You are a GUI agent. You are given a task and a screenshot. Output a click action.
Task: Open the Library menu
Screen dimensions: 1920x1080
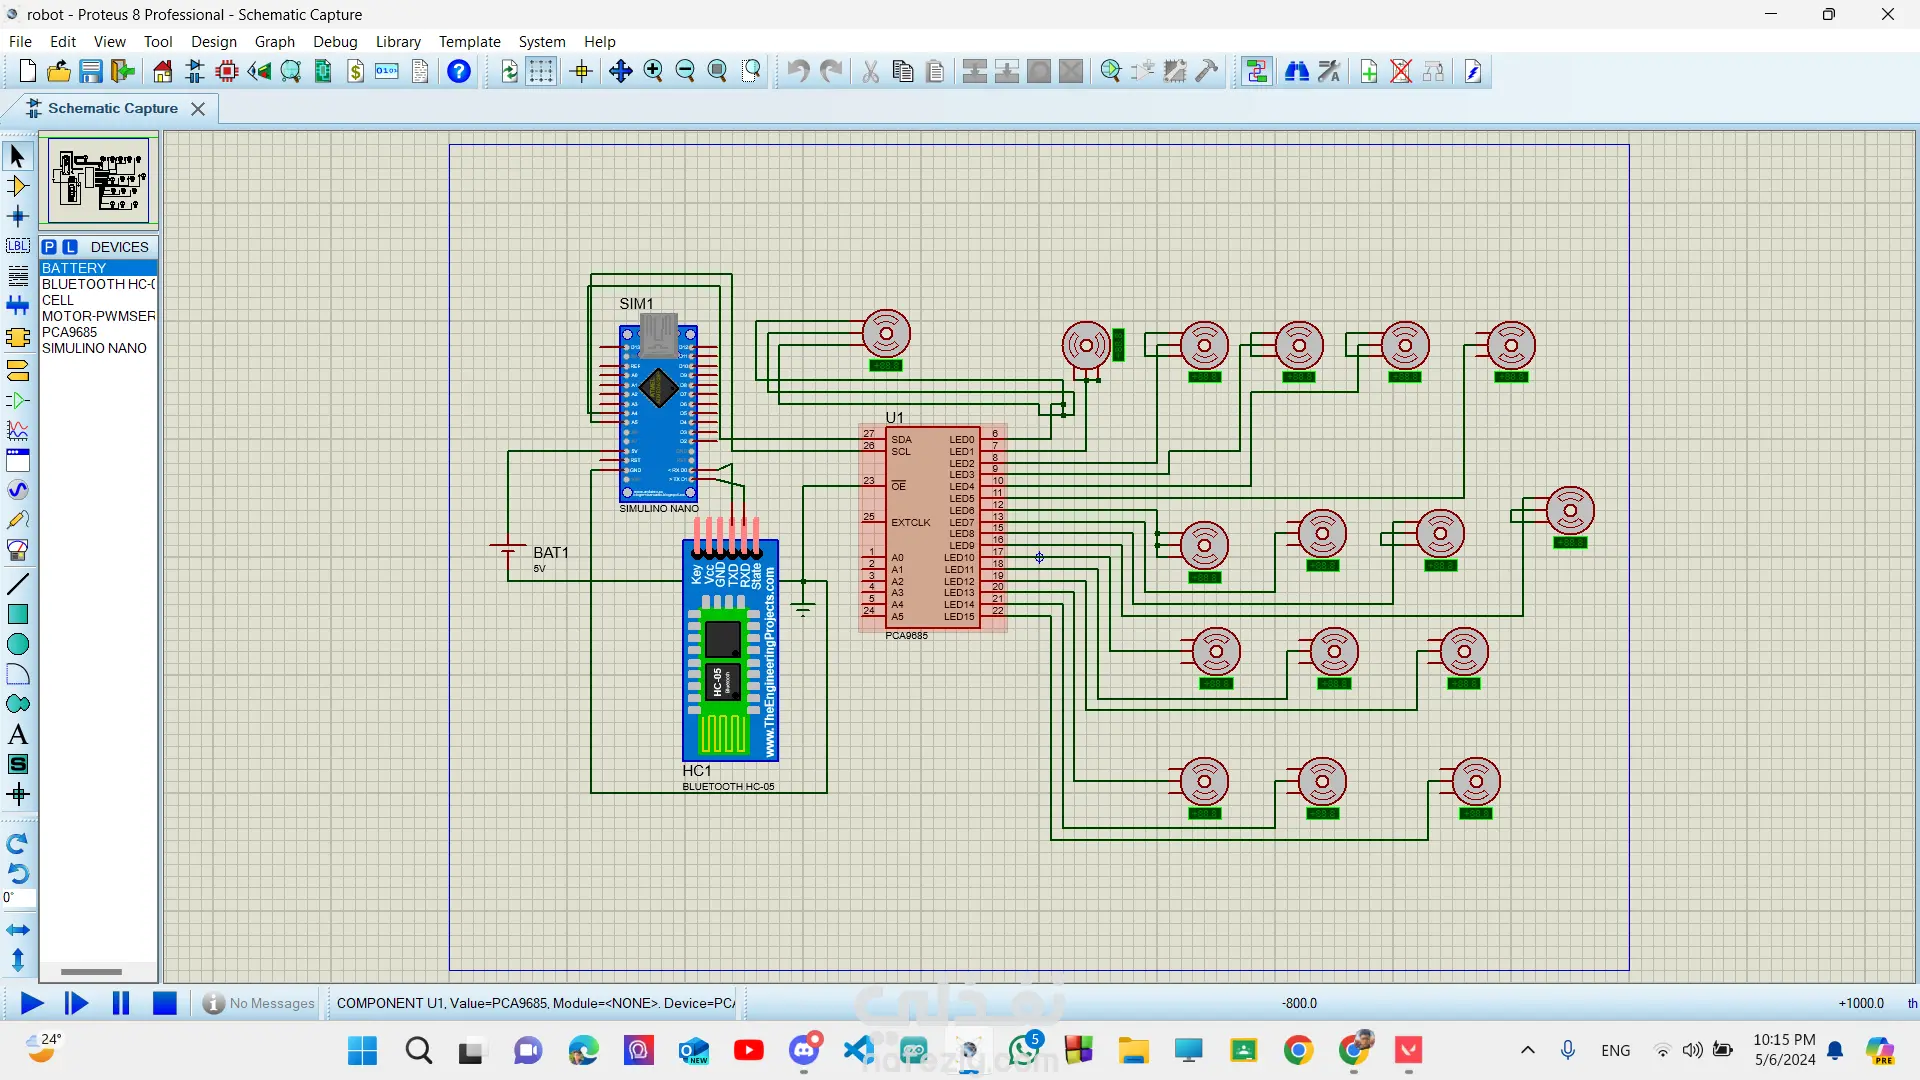click(397, 42)
